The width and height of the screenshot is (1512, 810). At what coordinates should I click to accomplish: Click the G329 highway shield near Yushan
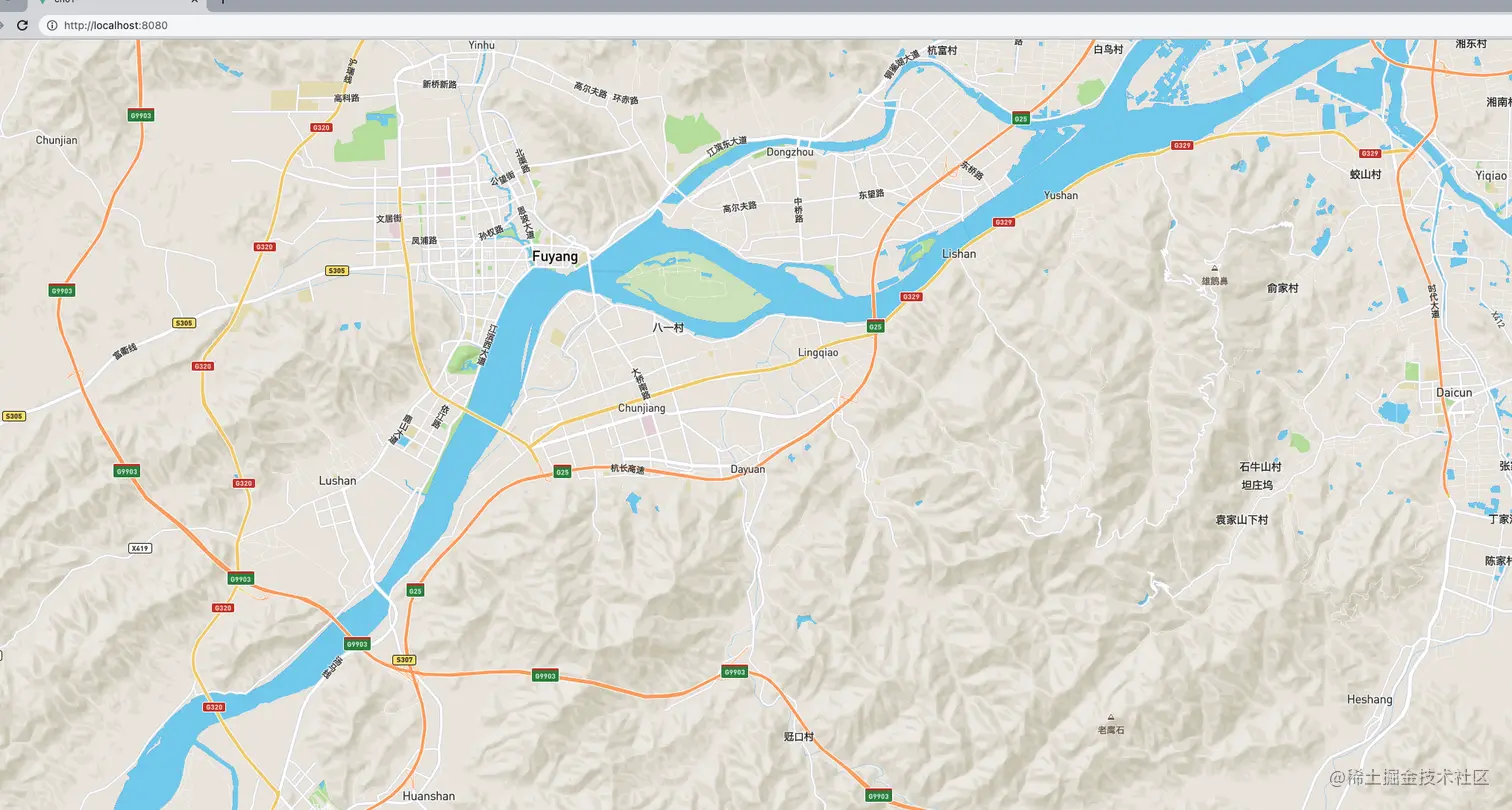[1002, 221]
